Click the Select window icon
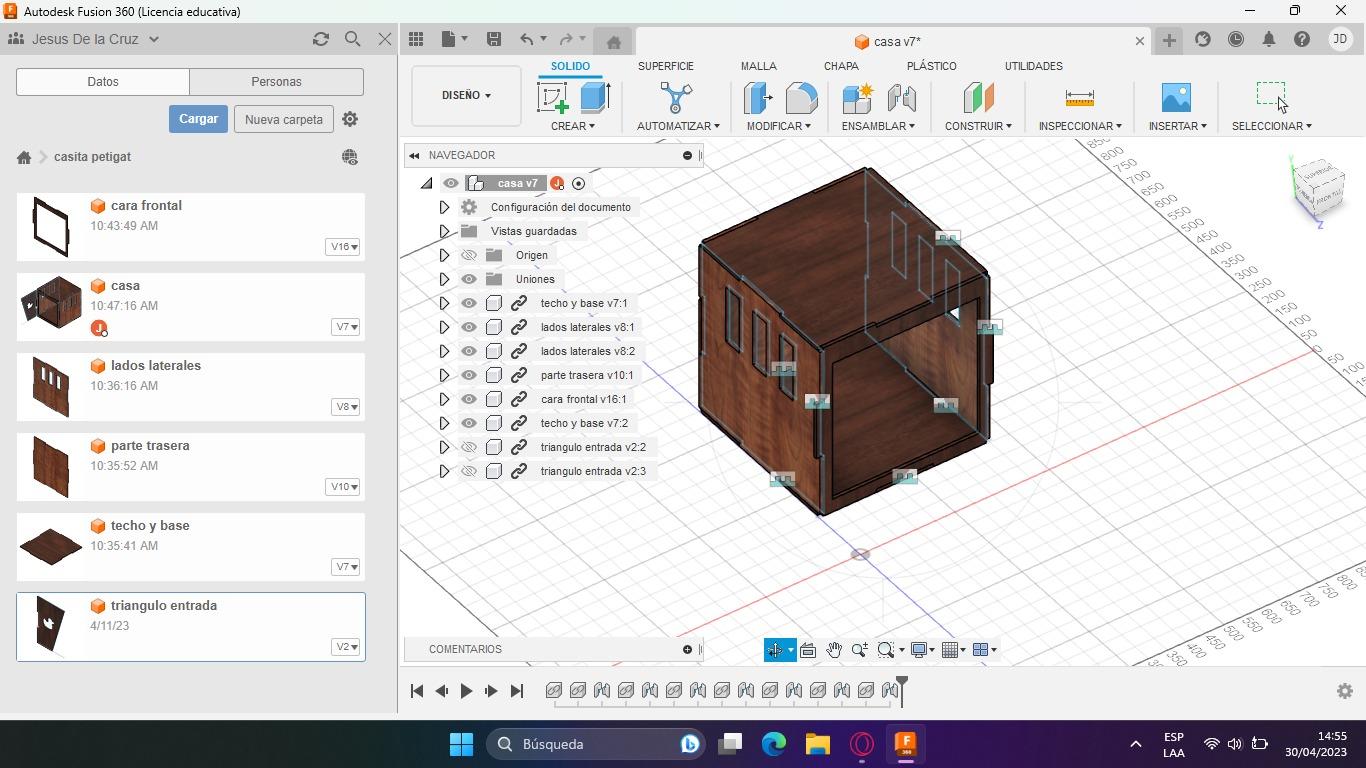This screenshot has height=768, width=1366. (1271, 96)
